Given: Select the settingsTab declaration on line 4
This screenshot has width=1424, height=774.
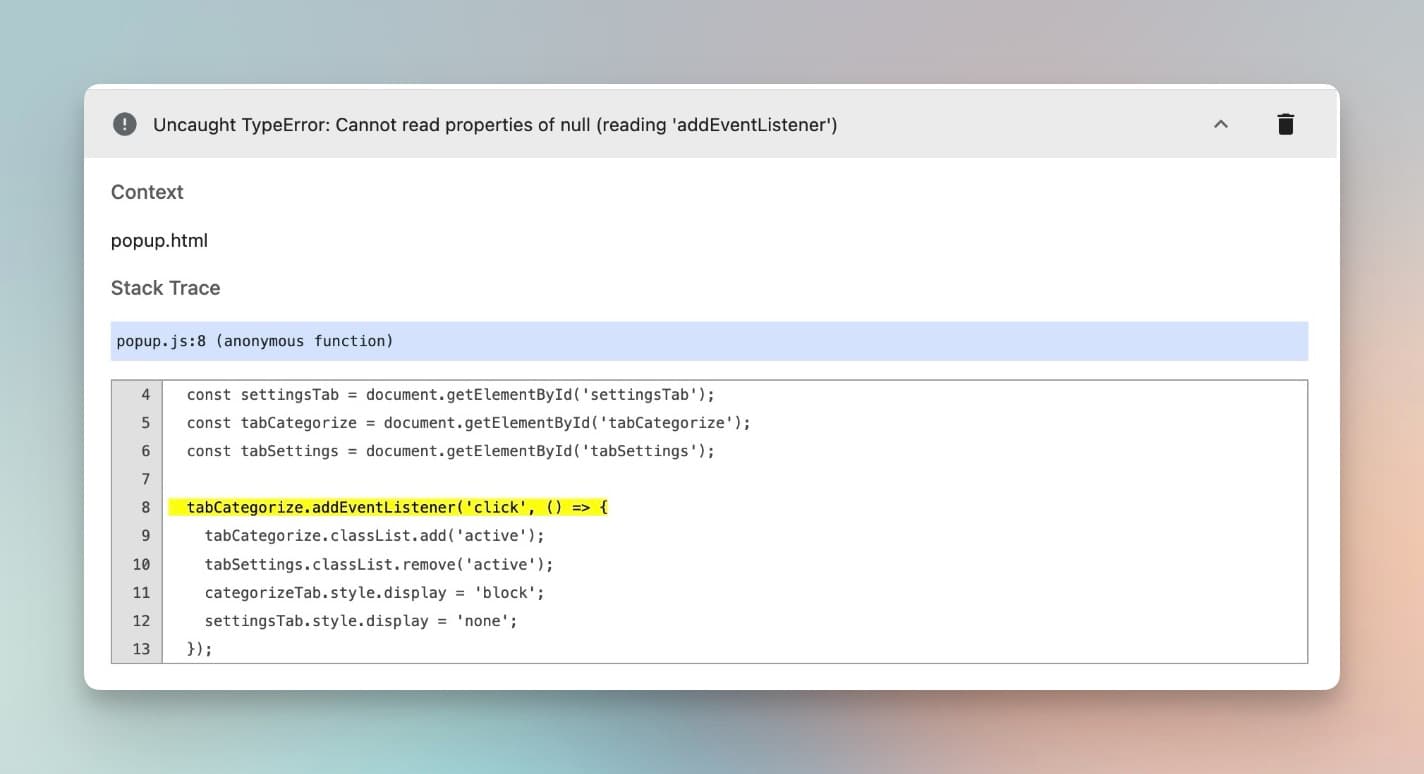Looking at the screenshot, I should [x=450, y=394].
